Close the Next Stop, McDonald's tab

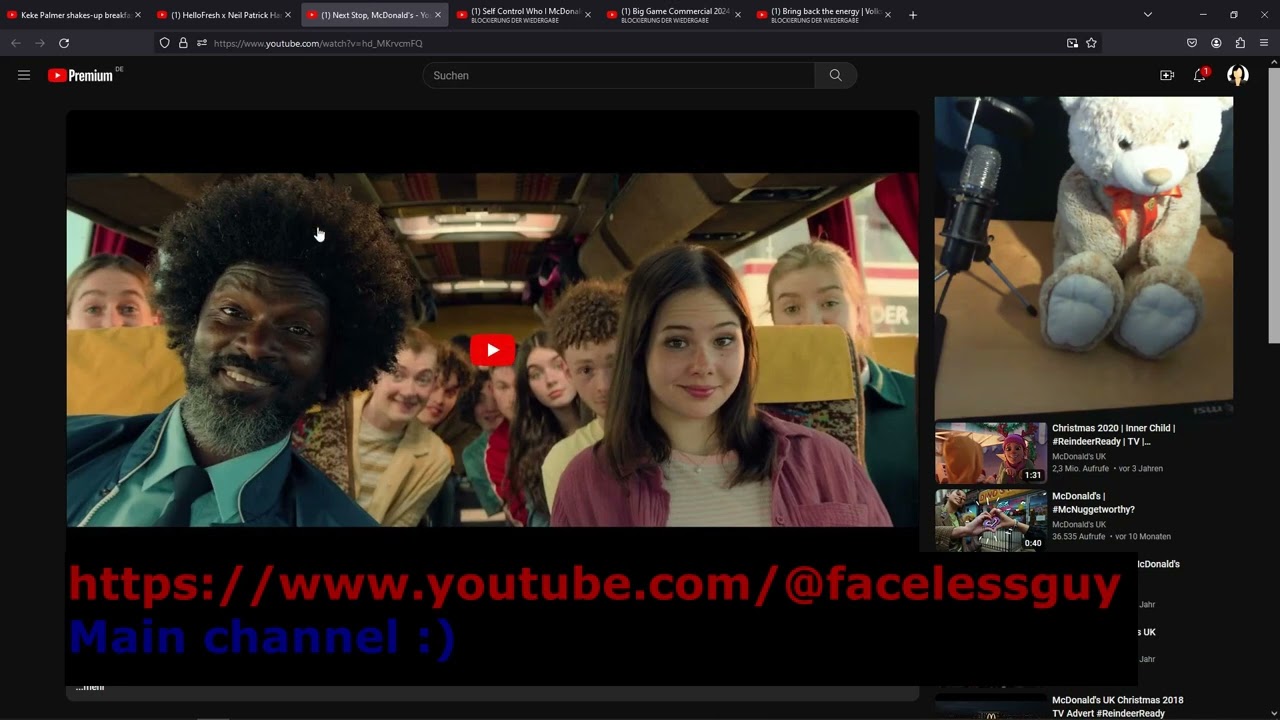click(438, 15)
